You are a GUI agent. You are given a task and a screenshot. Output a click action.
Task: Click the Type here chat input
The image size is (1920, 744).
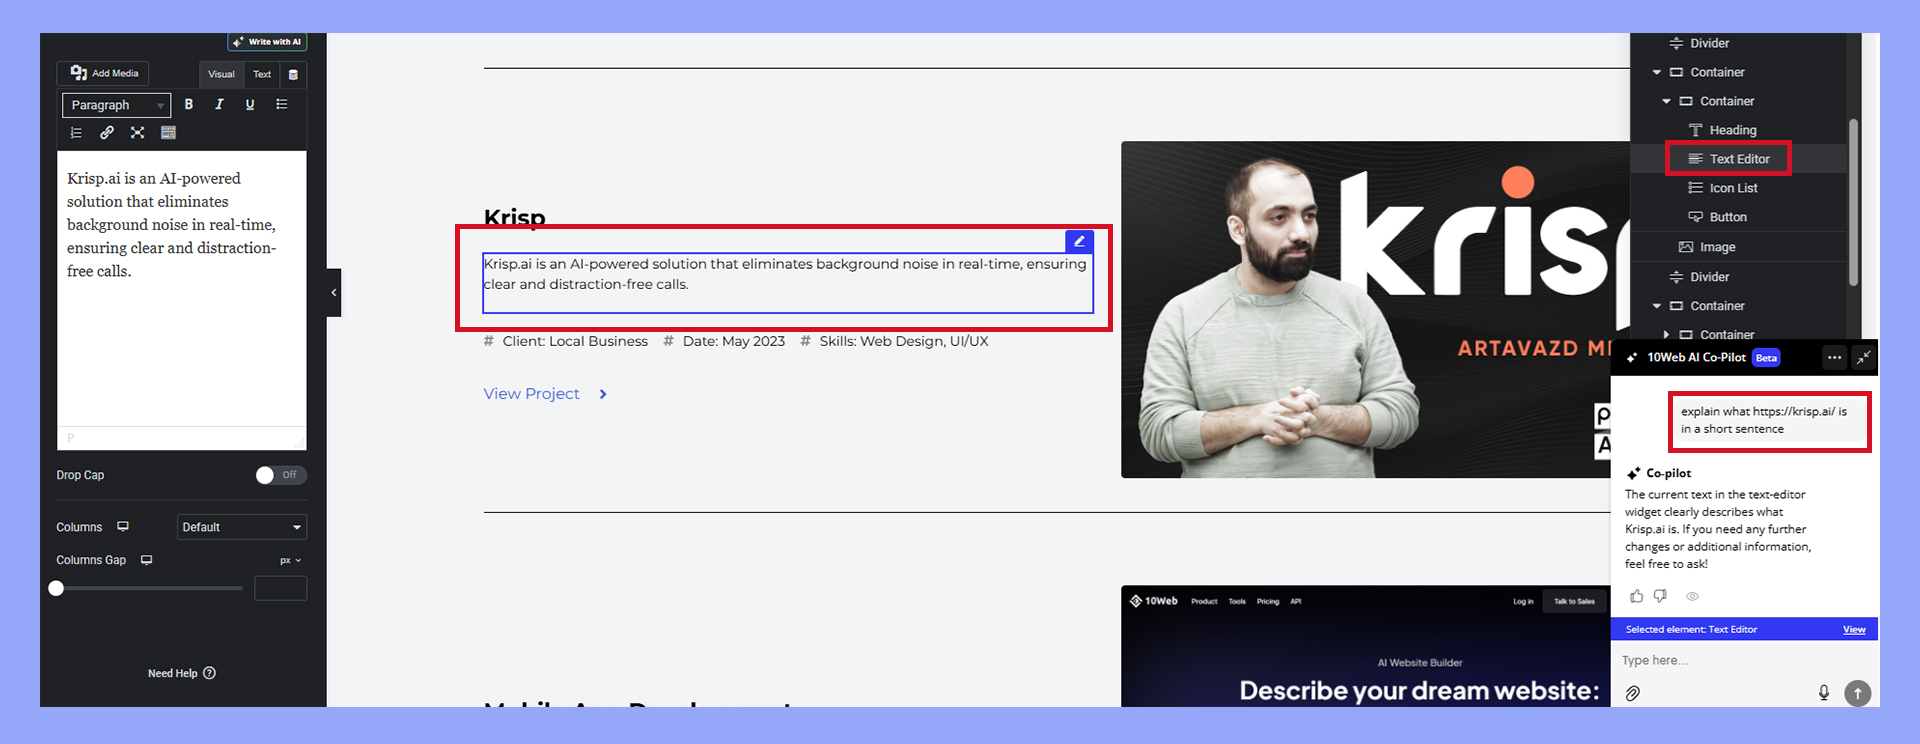(x=1744, y=660)
